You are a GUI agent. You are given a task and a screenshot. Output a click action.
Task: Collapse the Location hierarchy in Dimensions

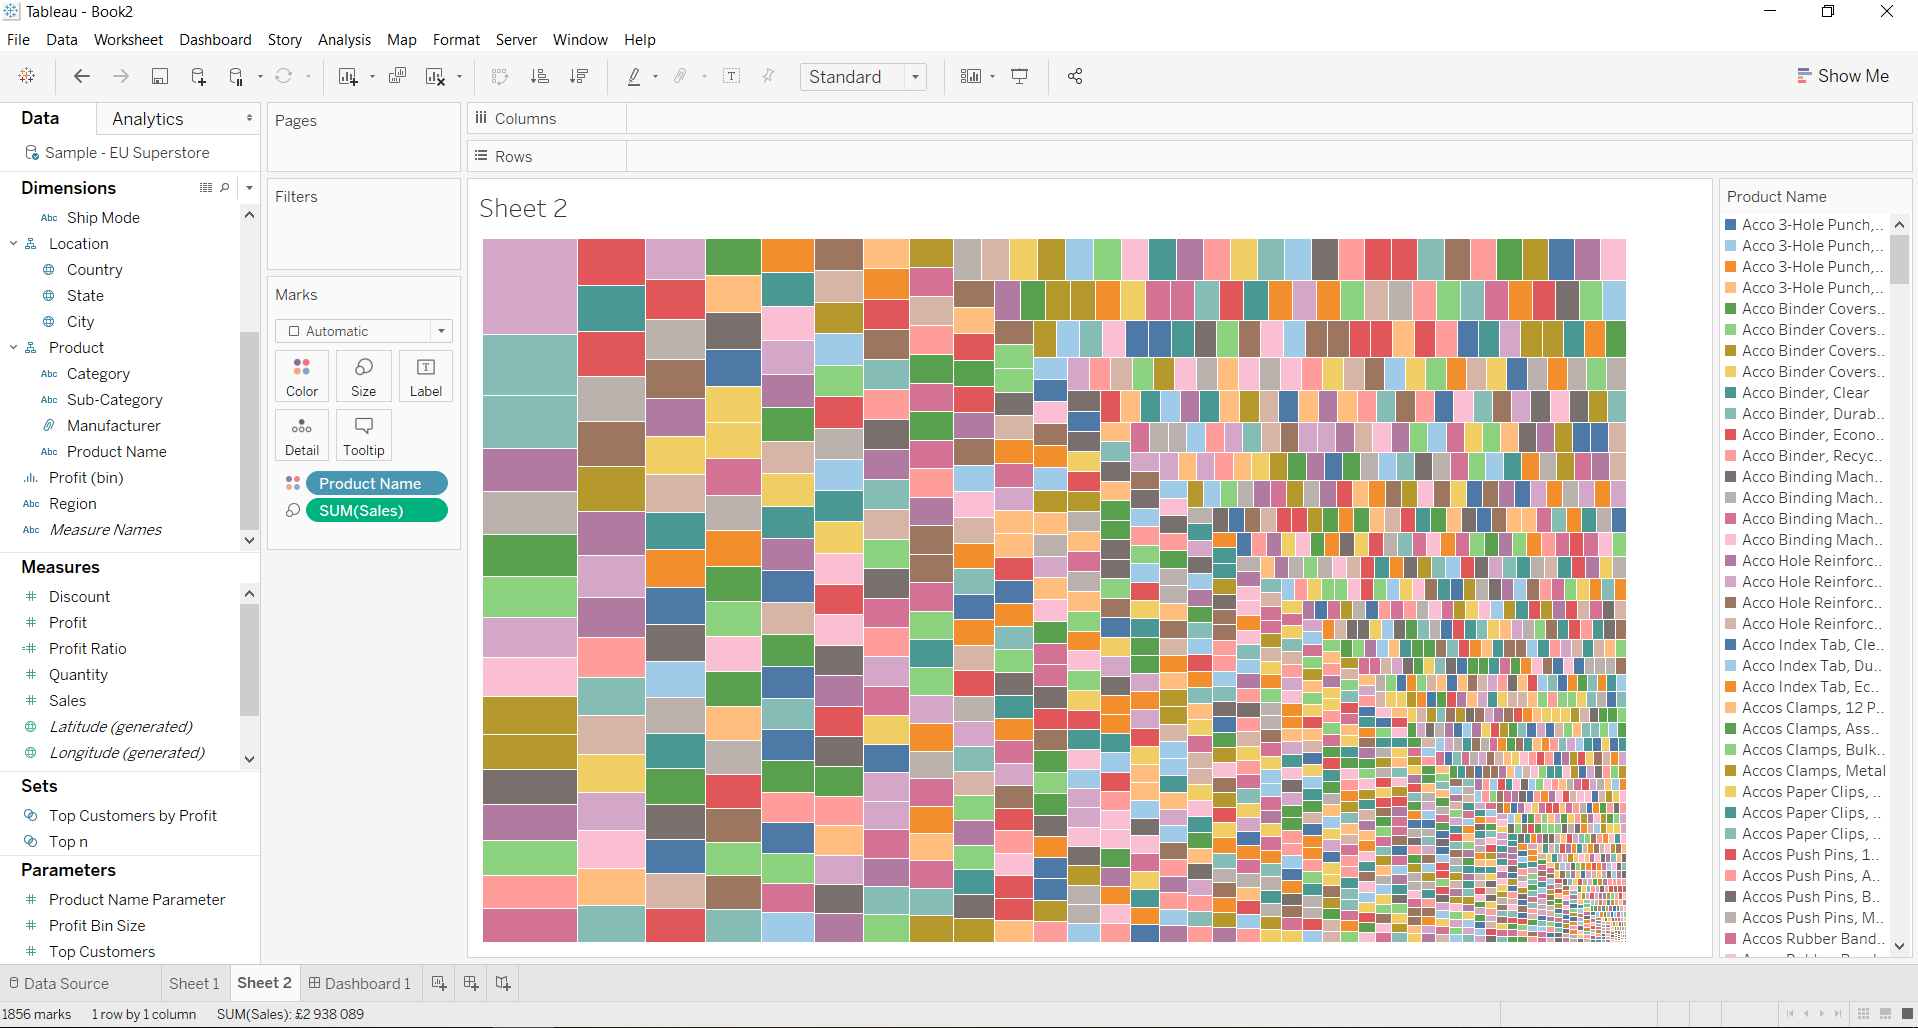14,244
